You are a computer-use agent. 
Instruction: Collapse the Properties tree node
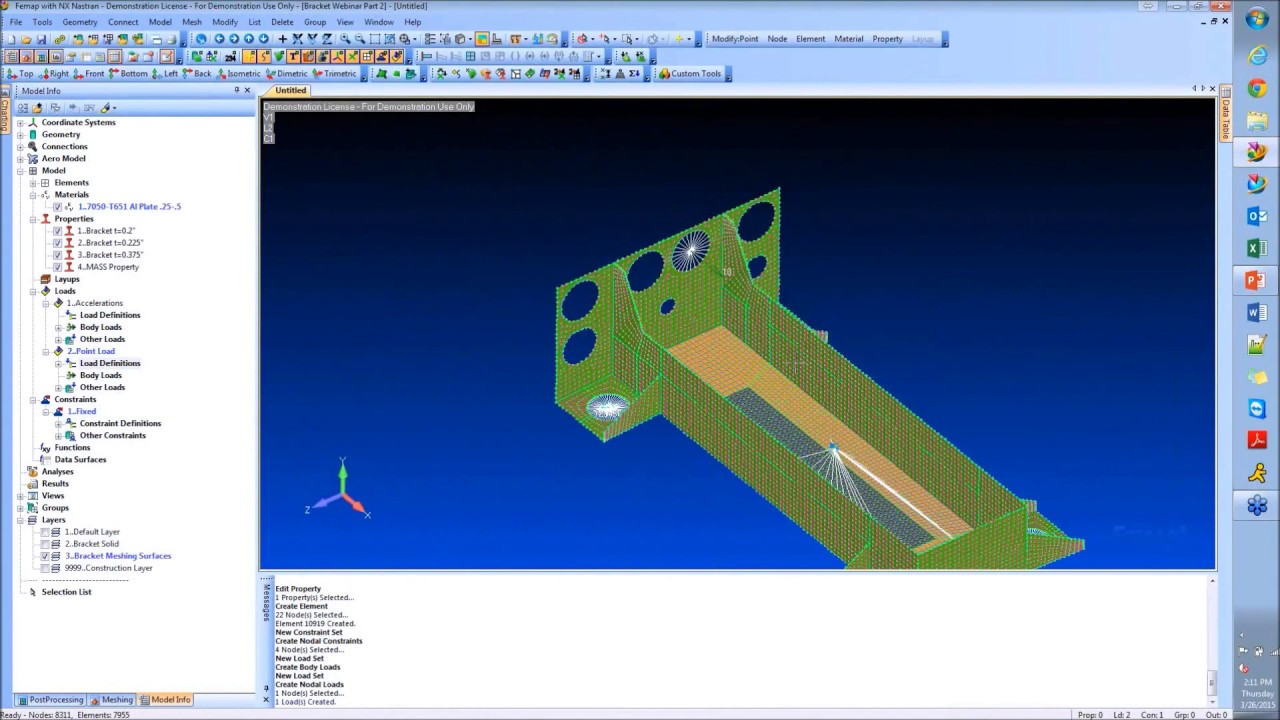[x=32, y=219]
